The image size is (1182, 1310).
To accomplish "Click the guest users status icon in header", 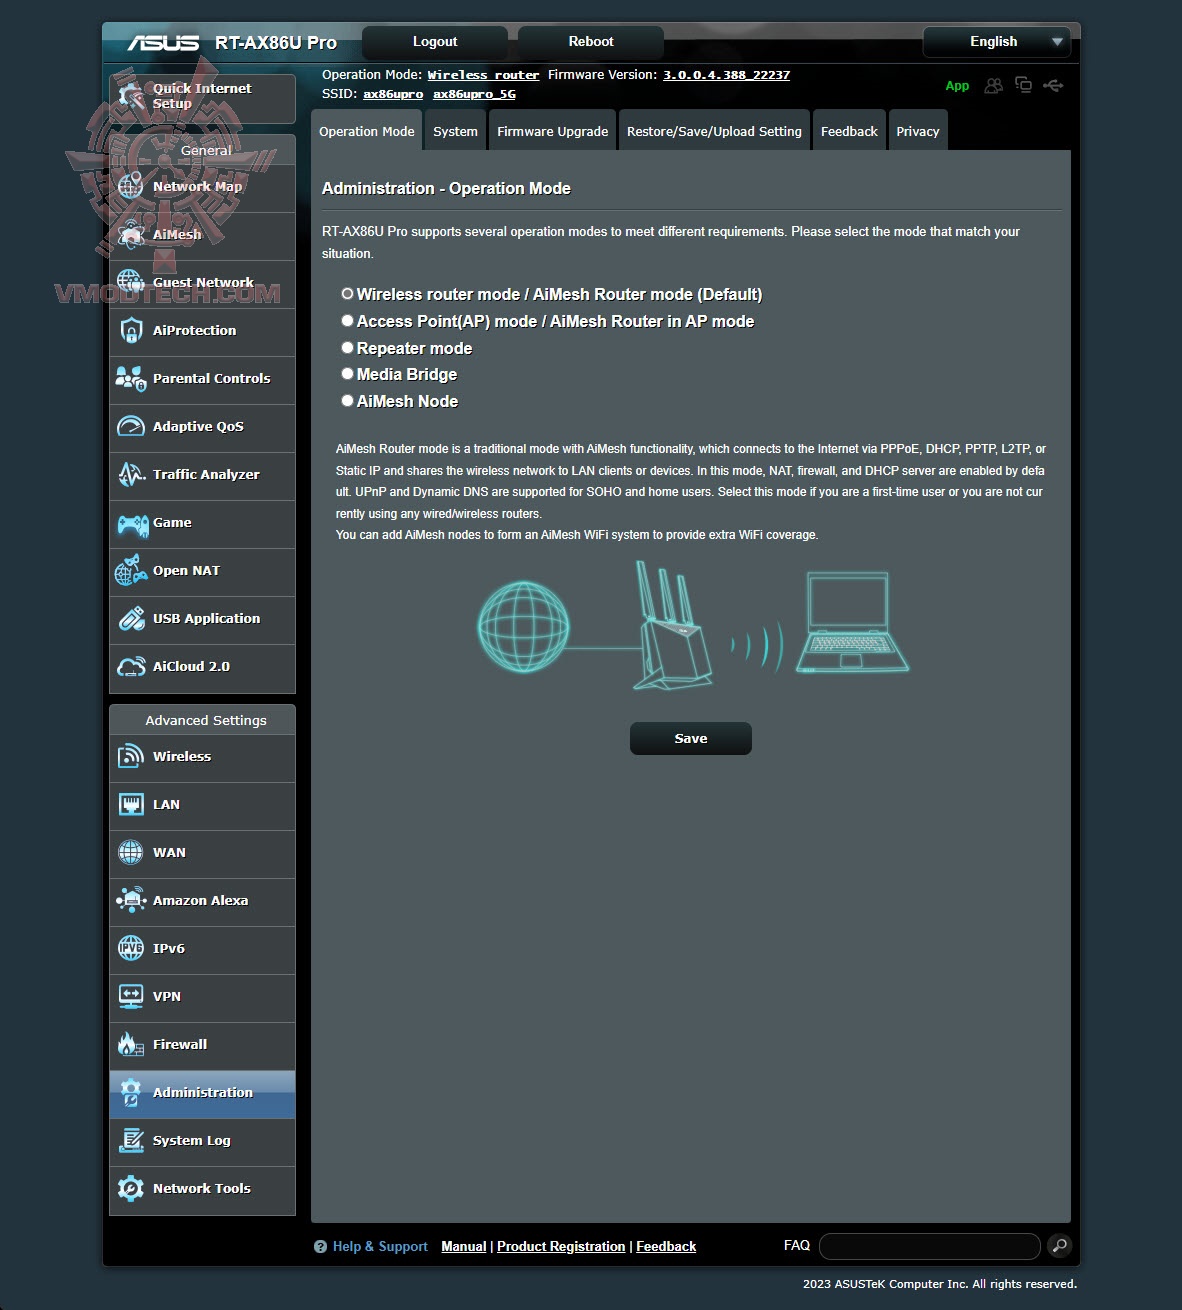I will (993, 86).
